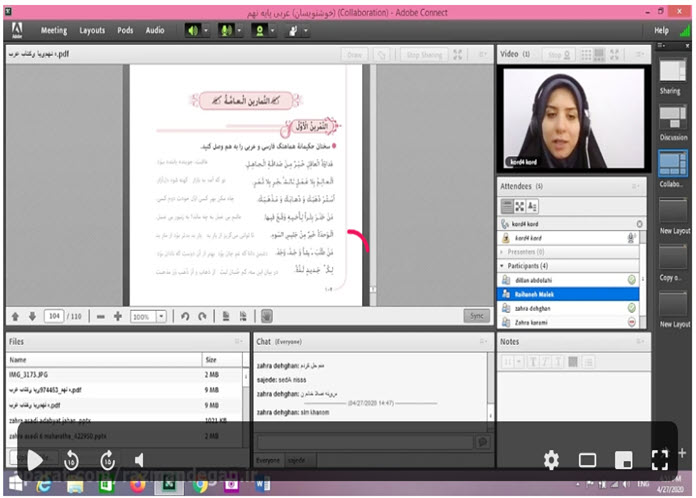Collapse the Participants (4) group

(502, 266)
